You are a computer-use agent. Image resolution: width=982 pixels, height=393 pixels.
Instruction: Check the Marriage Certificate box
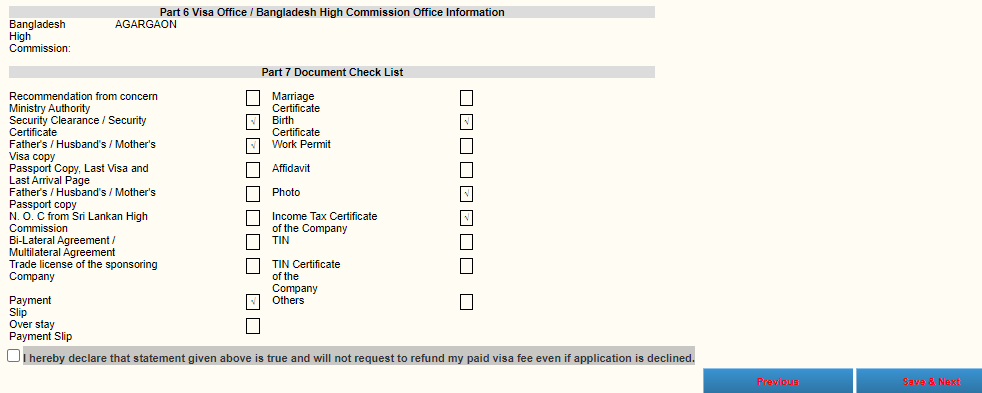click(467, 98)
